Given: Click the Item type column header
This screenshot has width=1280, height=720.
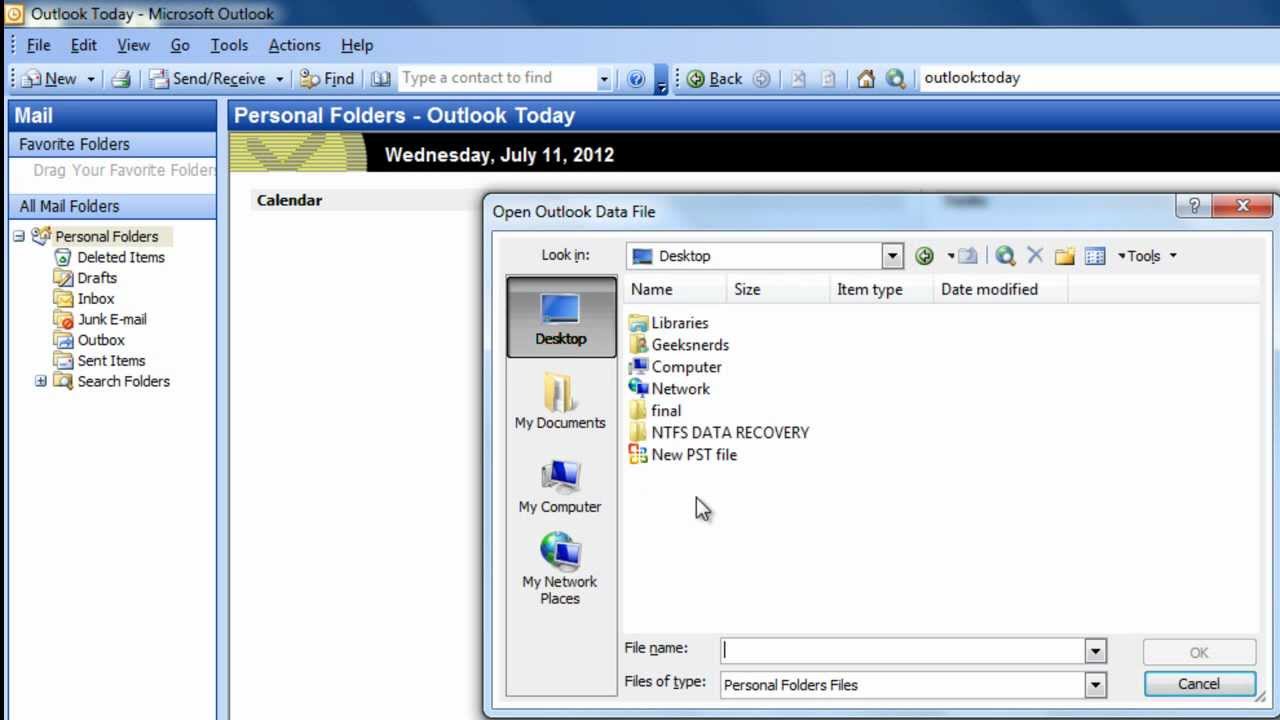Looking at the screenshot, I should point(882,289).
